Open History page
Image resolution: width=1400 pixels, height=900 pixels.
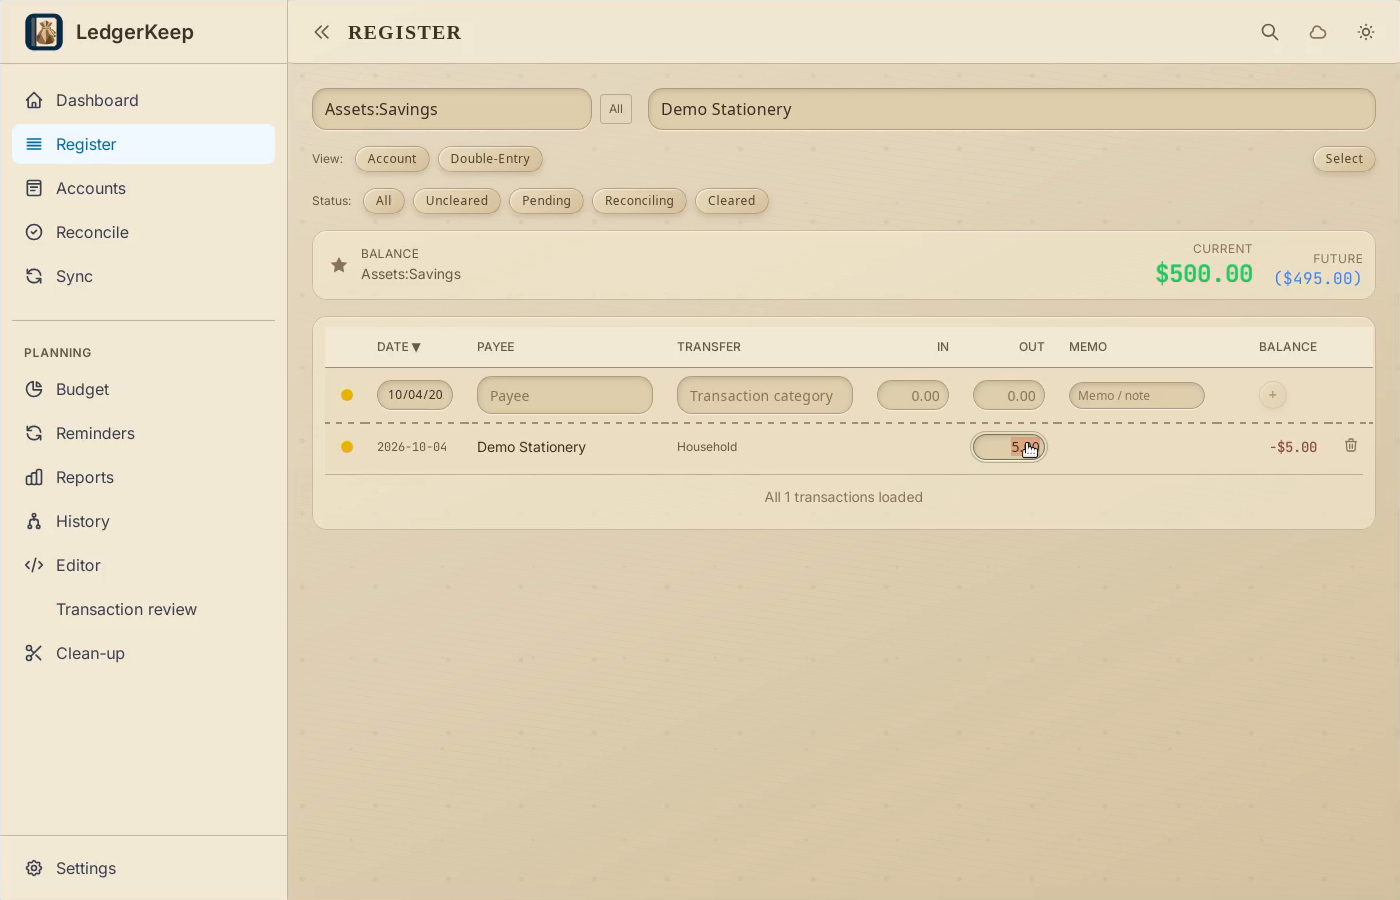(x=143, y=521)
